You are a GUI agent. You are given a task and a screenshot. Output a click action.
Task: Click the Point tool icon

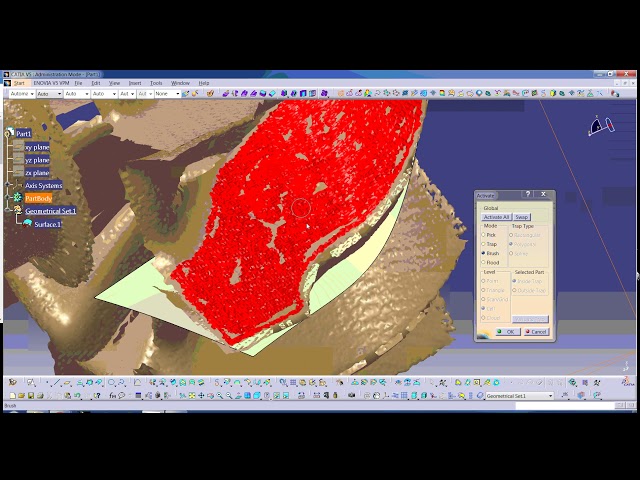tap(47, 382)
